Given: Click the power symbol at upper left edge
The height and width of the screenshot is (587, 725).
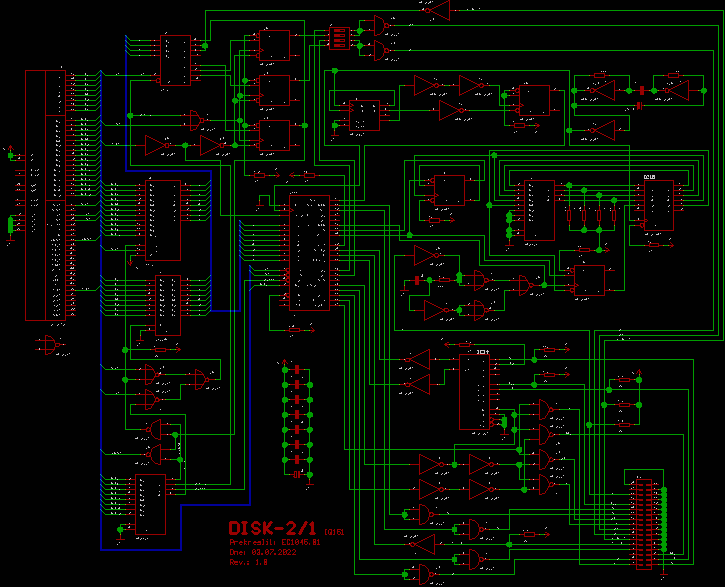Looking at the screenshot, I should (11, 153).
